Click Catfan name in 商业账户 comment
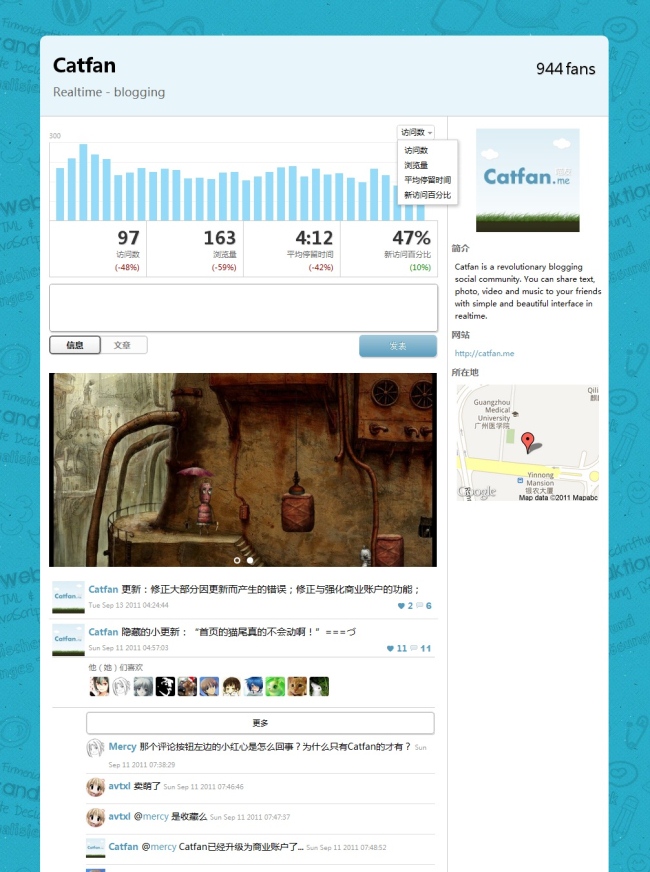 [x=123, y=846]
